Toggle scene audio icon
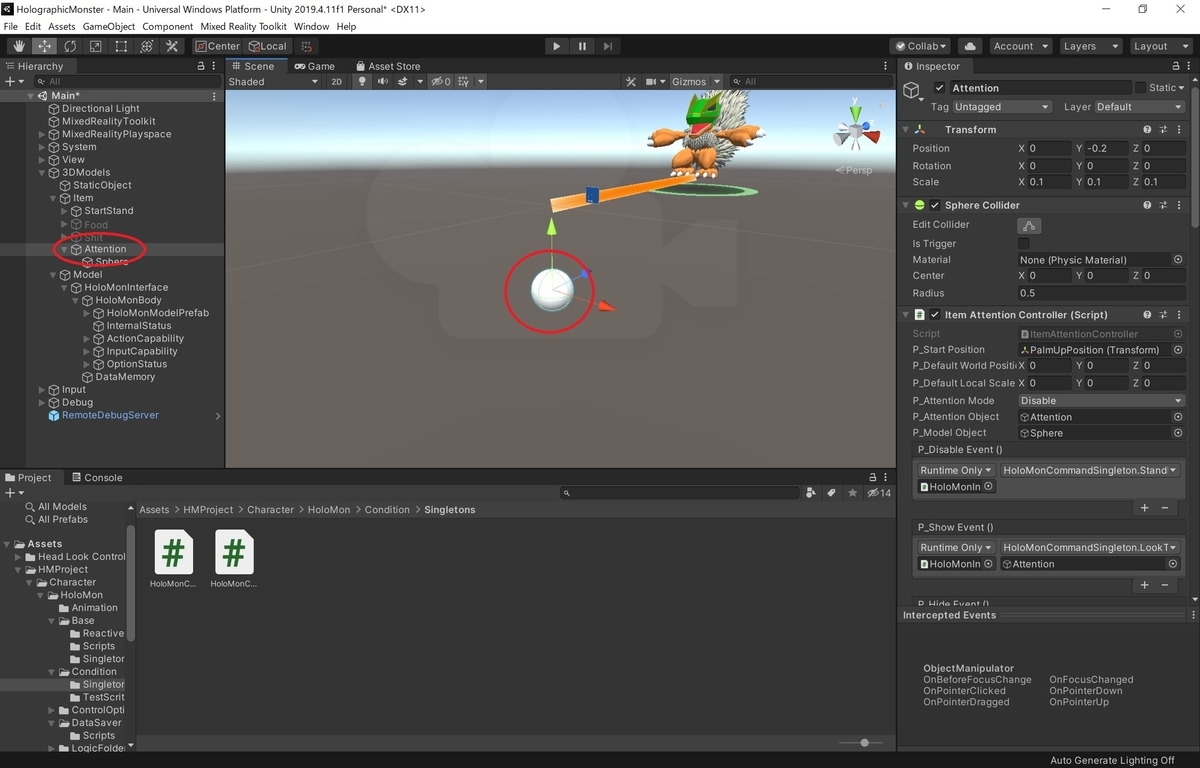The image size is (1200, 768). coord(382,82)
